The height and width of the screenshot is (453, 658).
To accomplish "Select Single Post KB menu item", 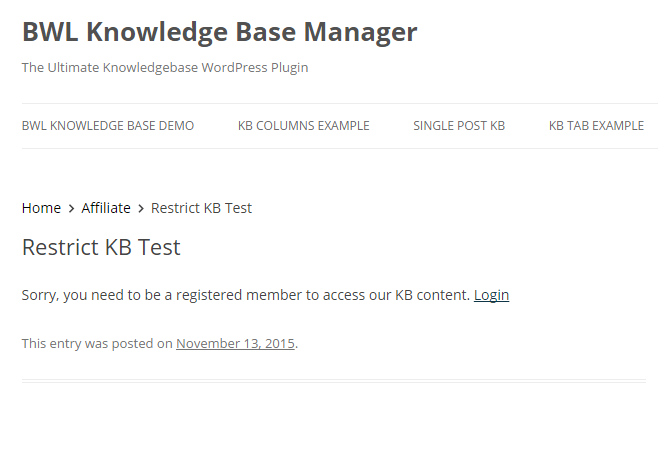I will click(x=459, y=126).
